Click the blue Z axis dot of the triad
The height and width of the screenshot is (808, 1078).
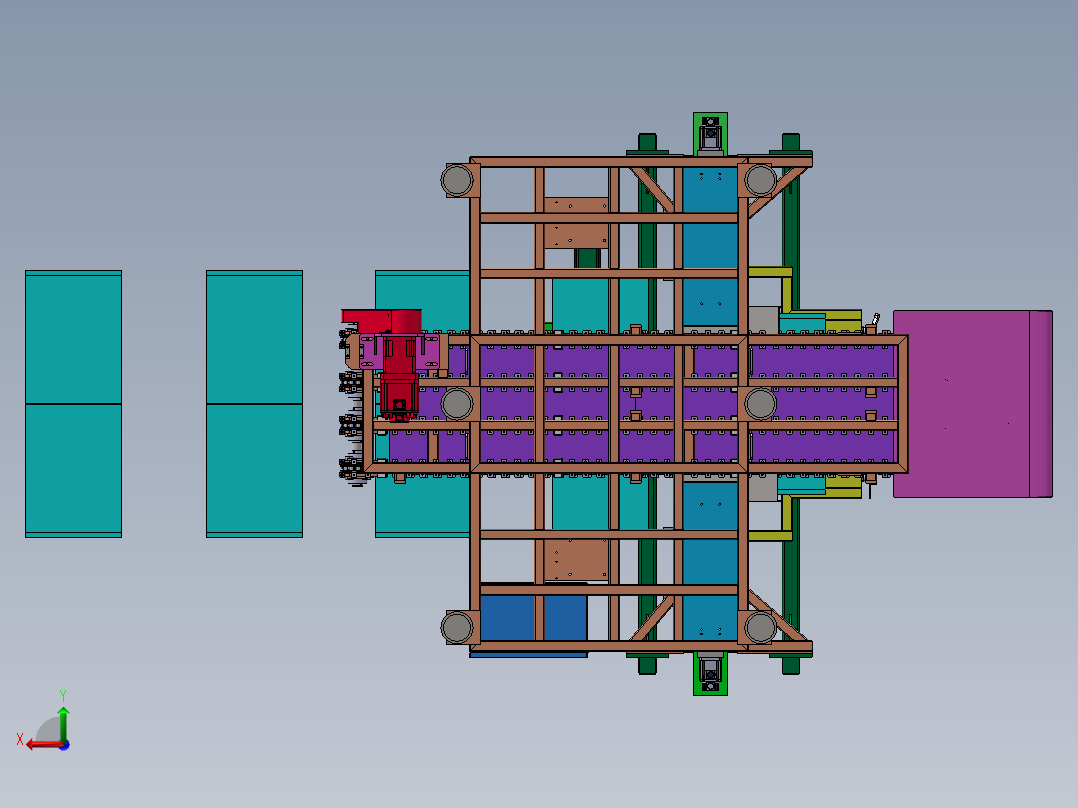pyautogui.click(x=65, y=745)
